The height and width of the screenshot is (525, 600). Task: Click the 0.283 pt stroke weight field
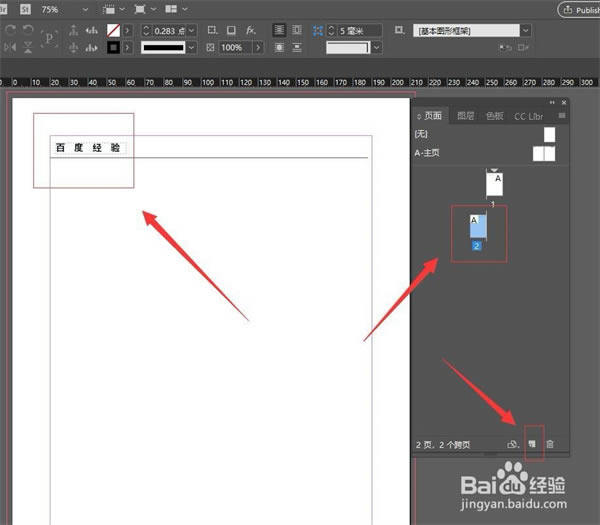(x=169, y=31)
